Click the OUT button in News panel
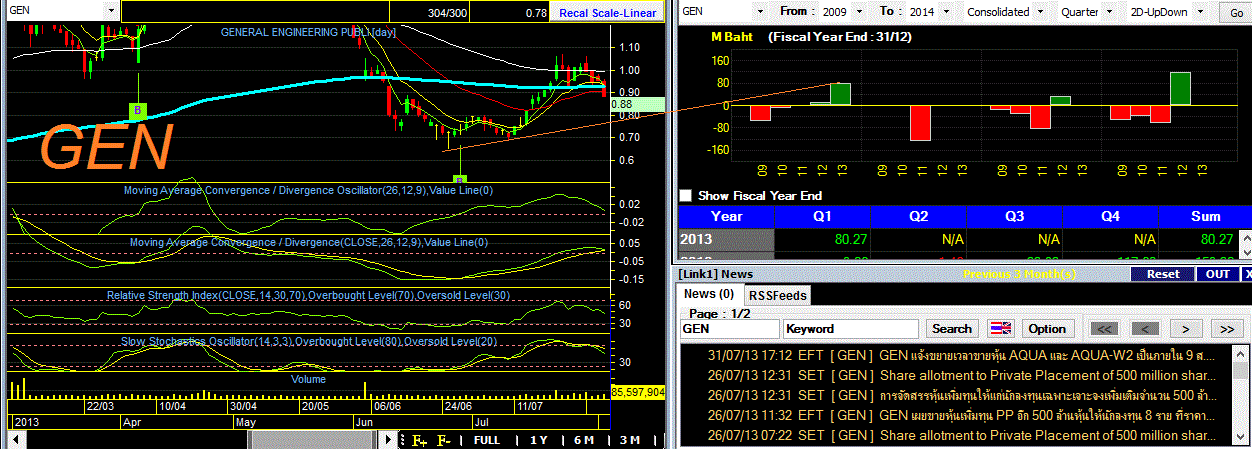 tap(1217, 274)
